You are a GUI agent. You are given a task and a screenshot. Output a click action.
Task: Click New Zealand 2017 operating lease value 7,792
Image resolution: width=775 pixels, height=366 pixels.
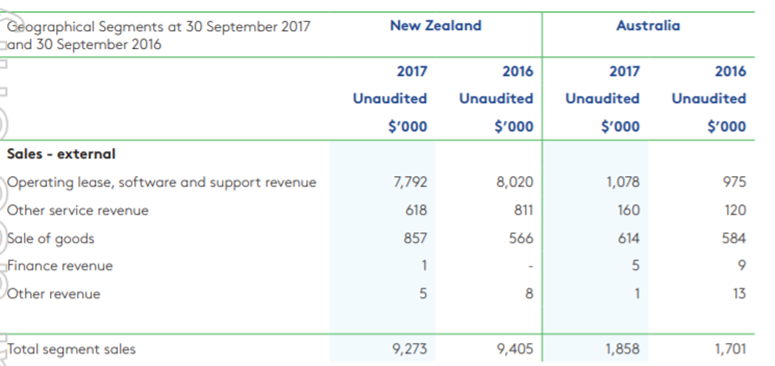(x=410, y=182)
